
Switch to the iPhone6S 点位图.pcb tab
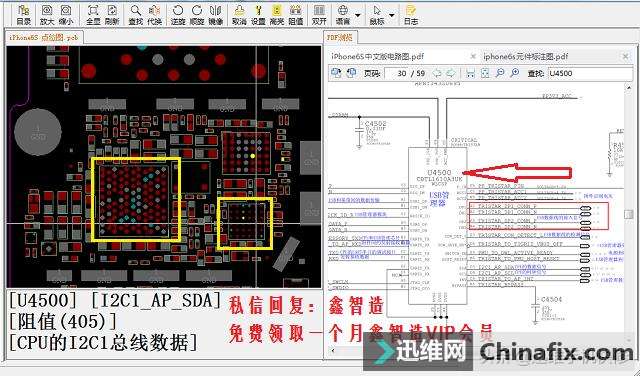[44, 37]
